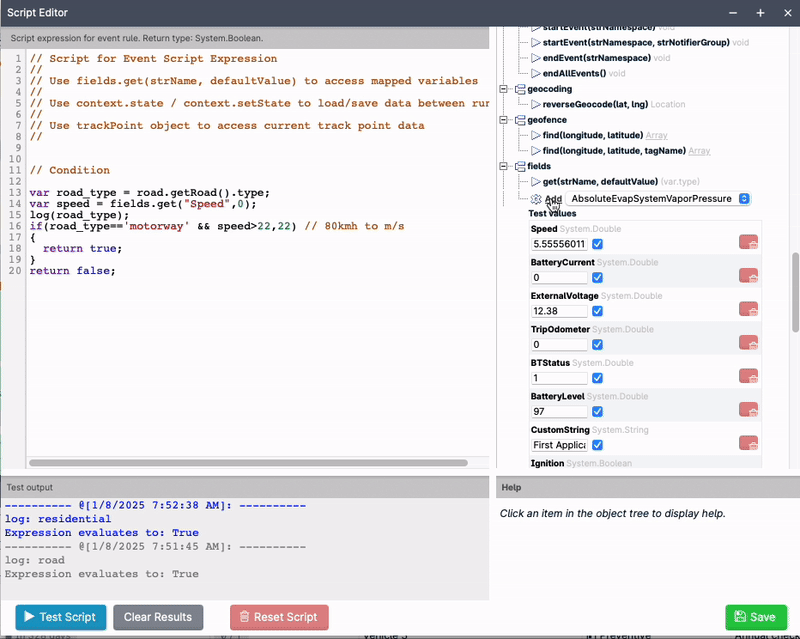
Task: Select endEvent(strNamespace) in object tree
Action: click(597, 58)
